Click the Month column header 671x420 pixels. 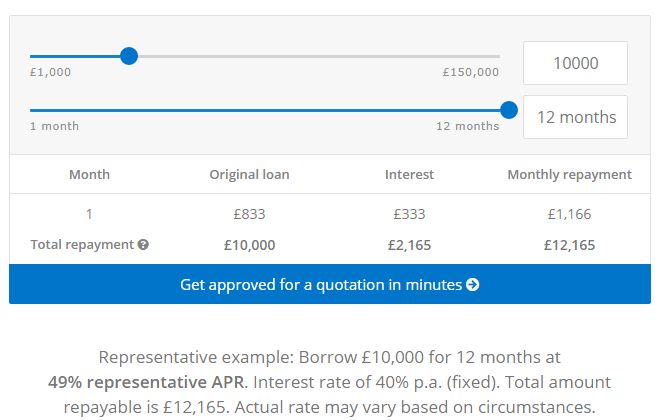(x=89, y=174)
